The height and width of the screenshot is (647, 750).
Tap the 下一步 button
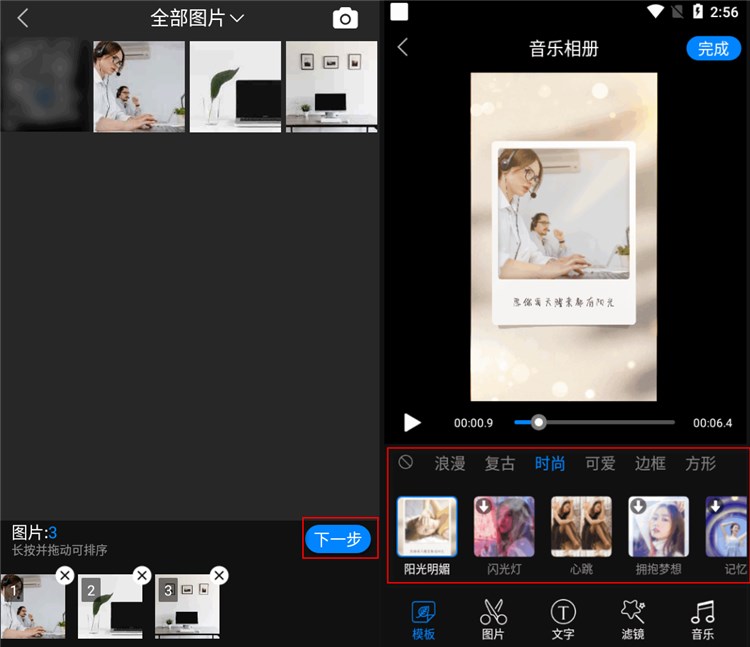point(338,539)
